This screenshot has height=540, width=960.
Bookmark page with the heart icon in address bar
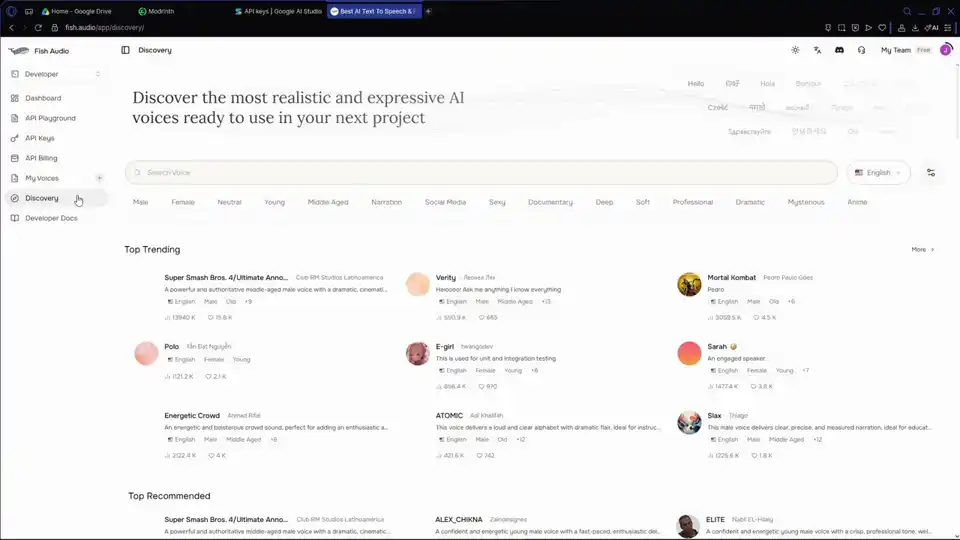tap(882, 28)
